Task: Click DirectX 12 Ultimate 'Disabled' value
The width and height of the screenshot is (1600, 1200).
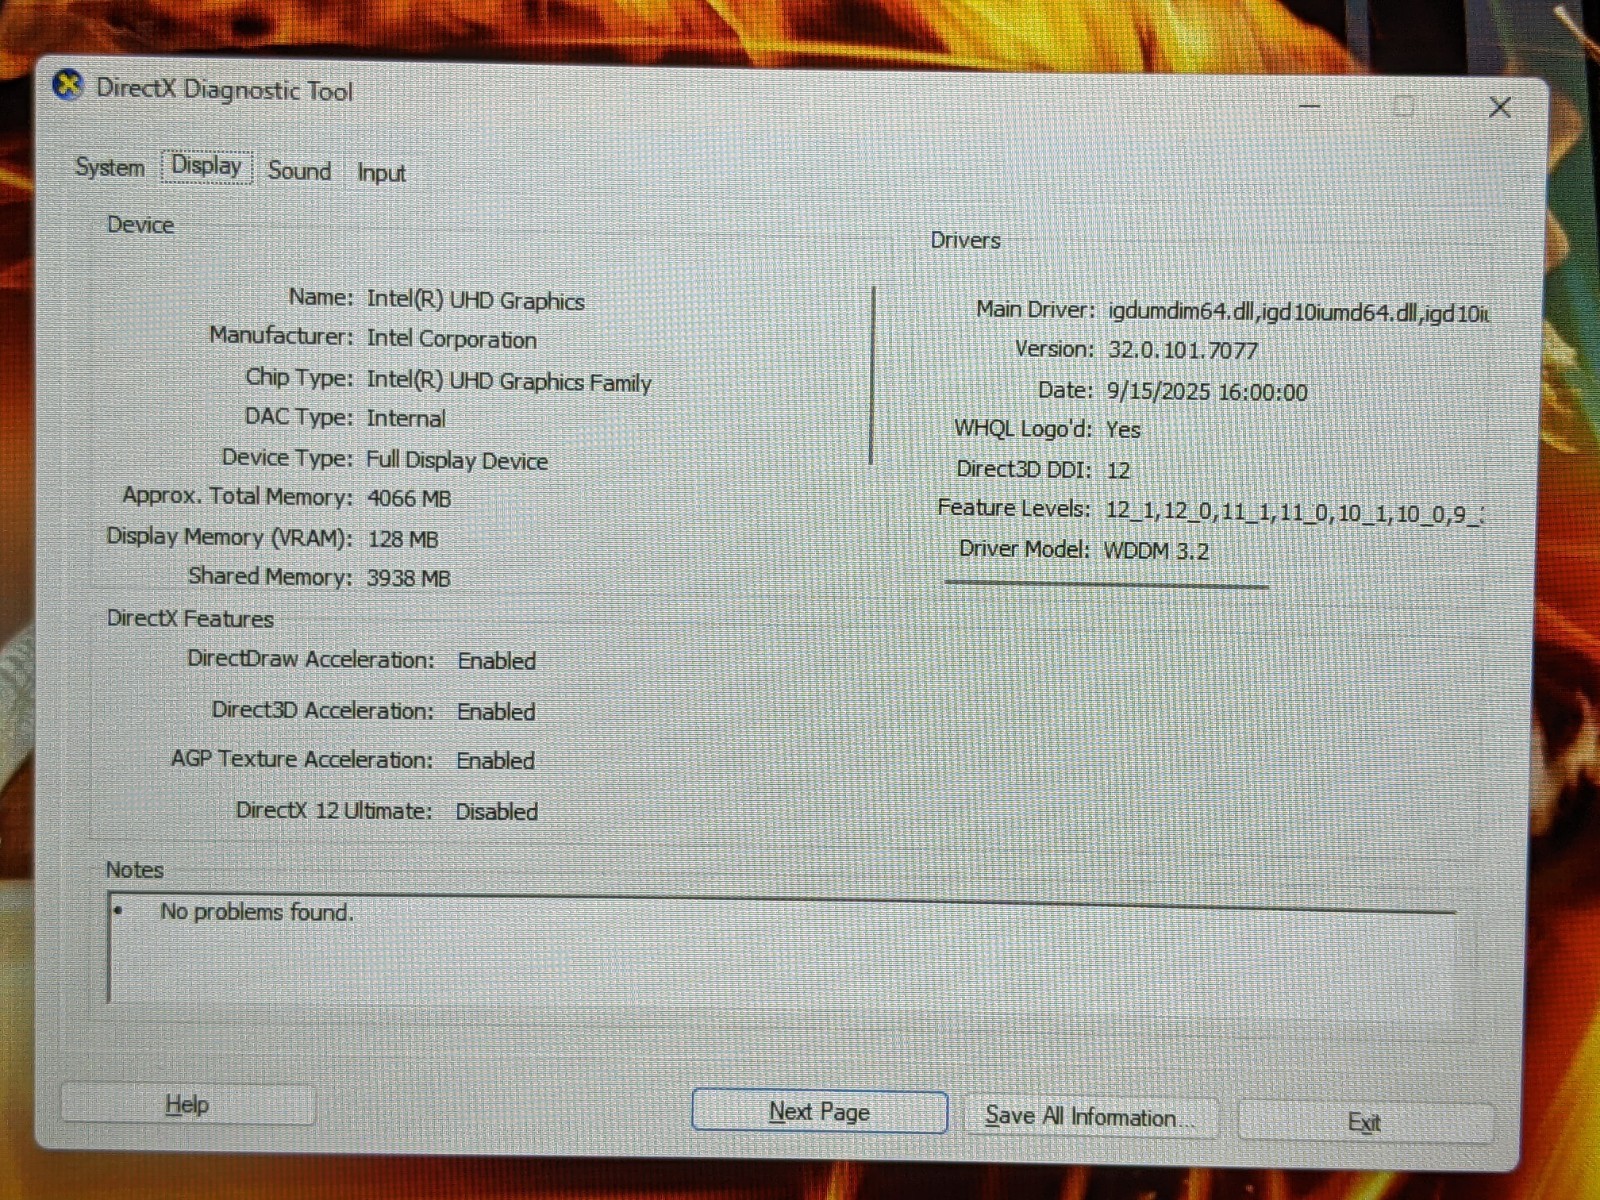Action: click(497, 811)
